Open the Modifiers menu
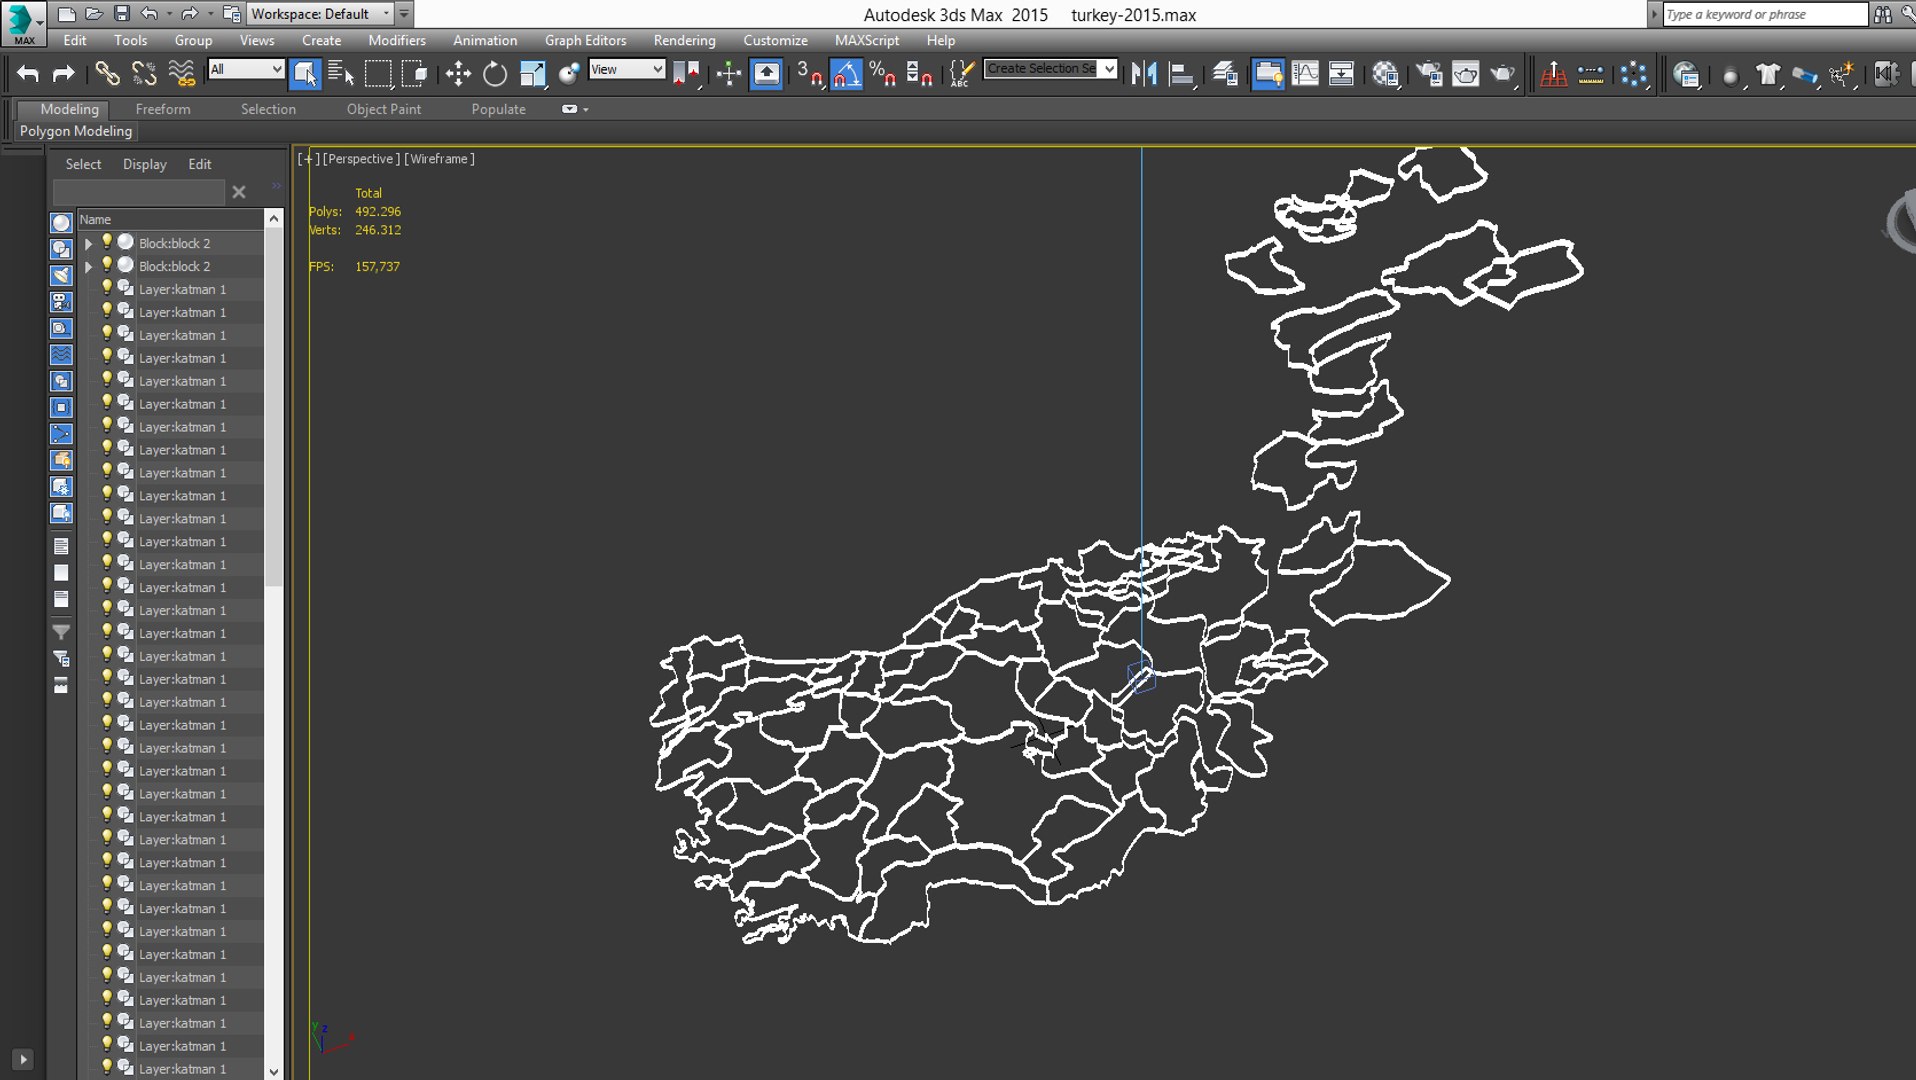 [396, 40]
